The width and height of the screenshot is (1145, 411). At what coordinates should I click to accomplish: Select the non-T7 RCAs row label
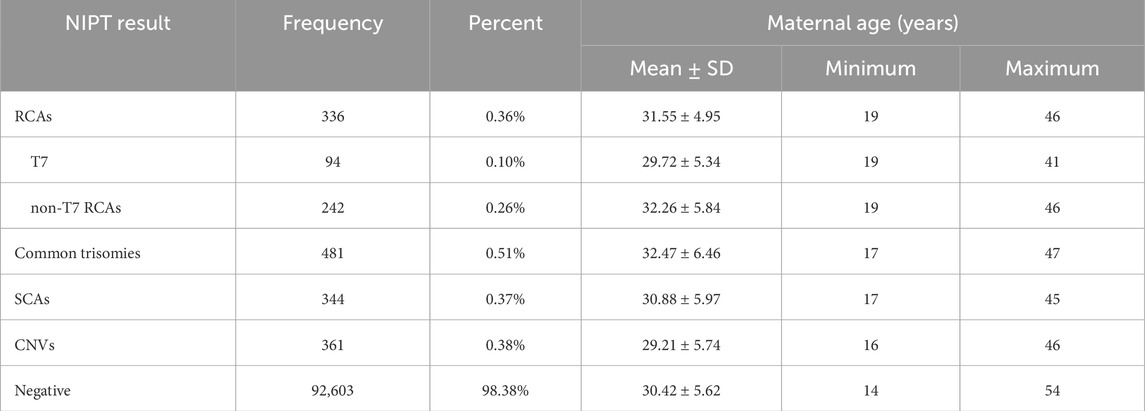[74, 207]
